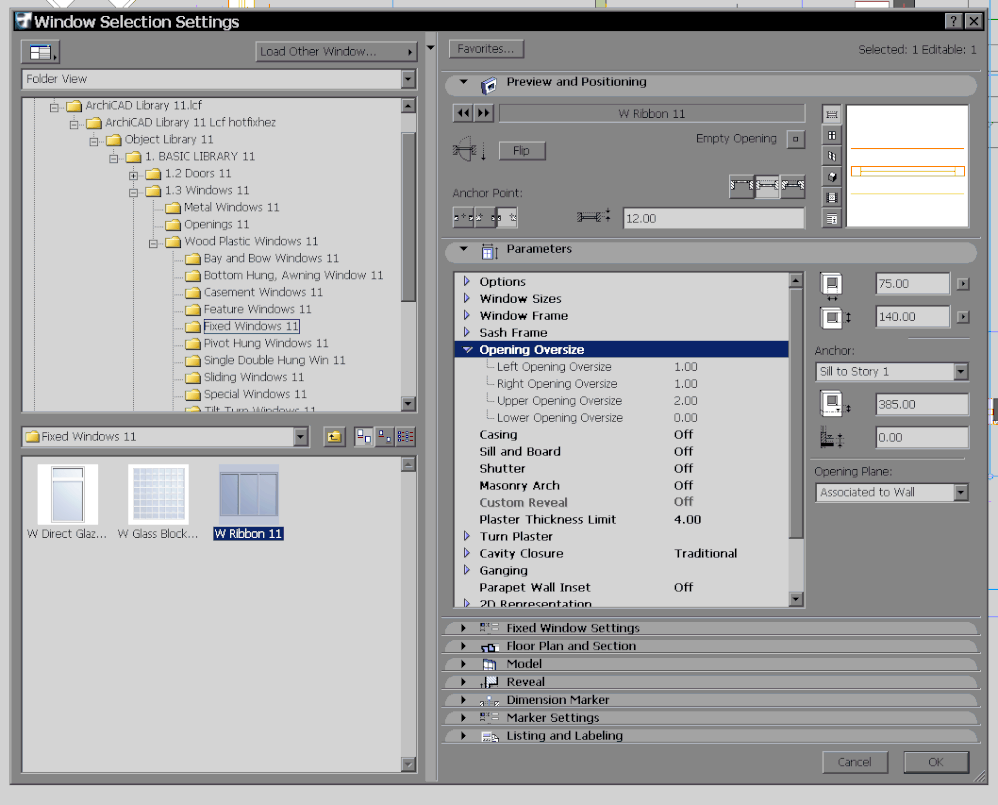Collapse the 1.3 Windows 11 tree node

point(133,191)
